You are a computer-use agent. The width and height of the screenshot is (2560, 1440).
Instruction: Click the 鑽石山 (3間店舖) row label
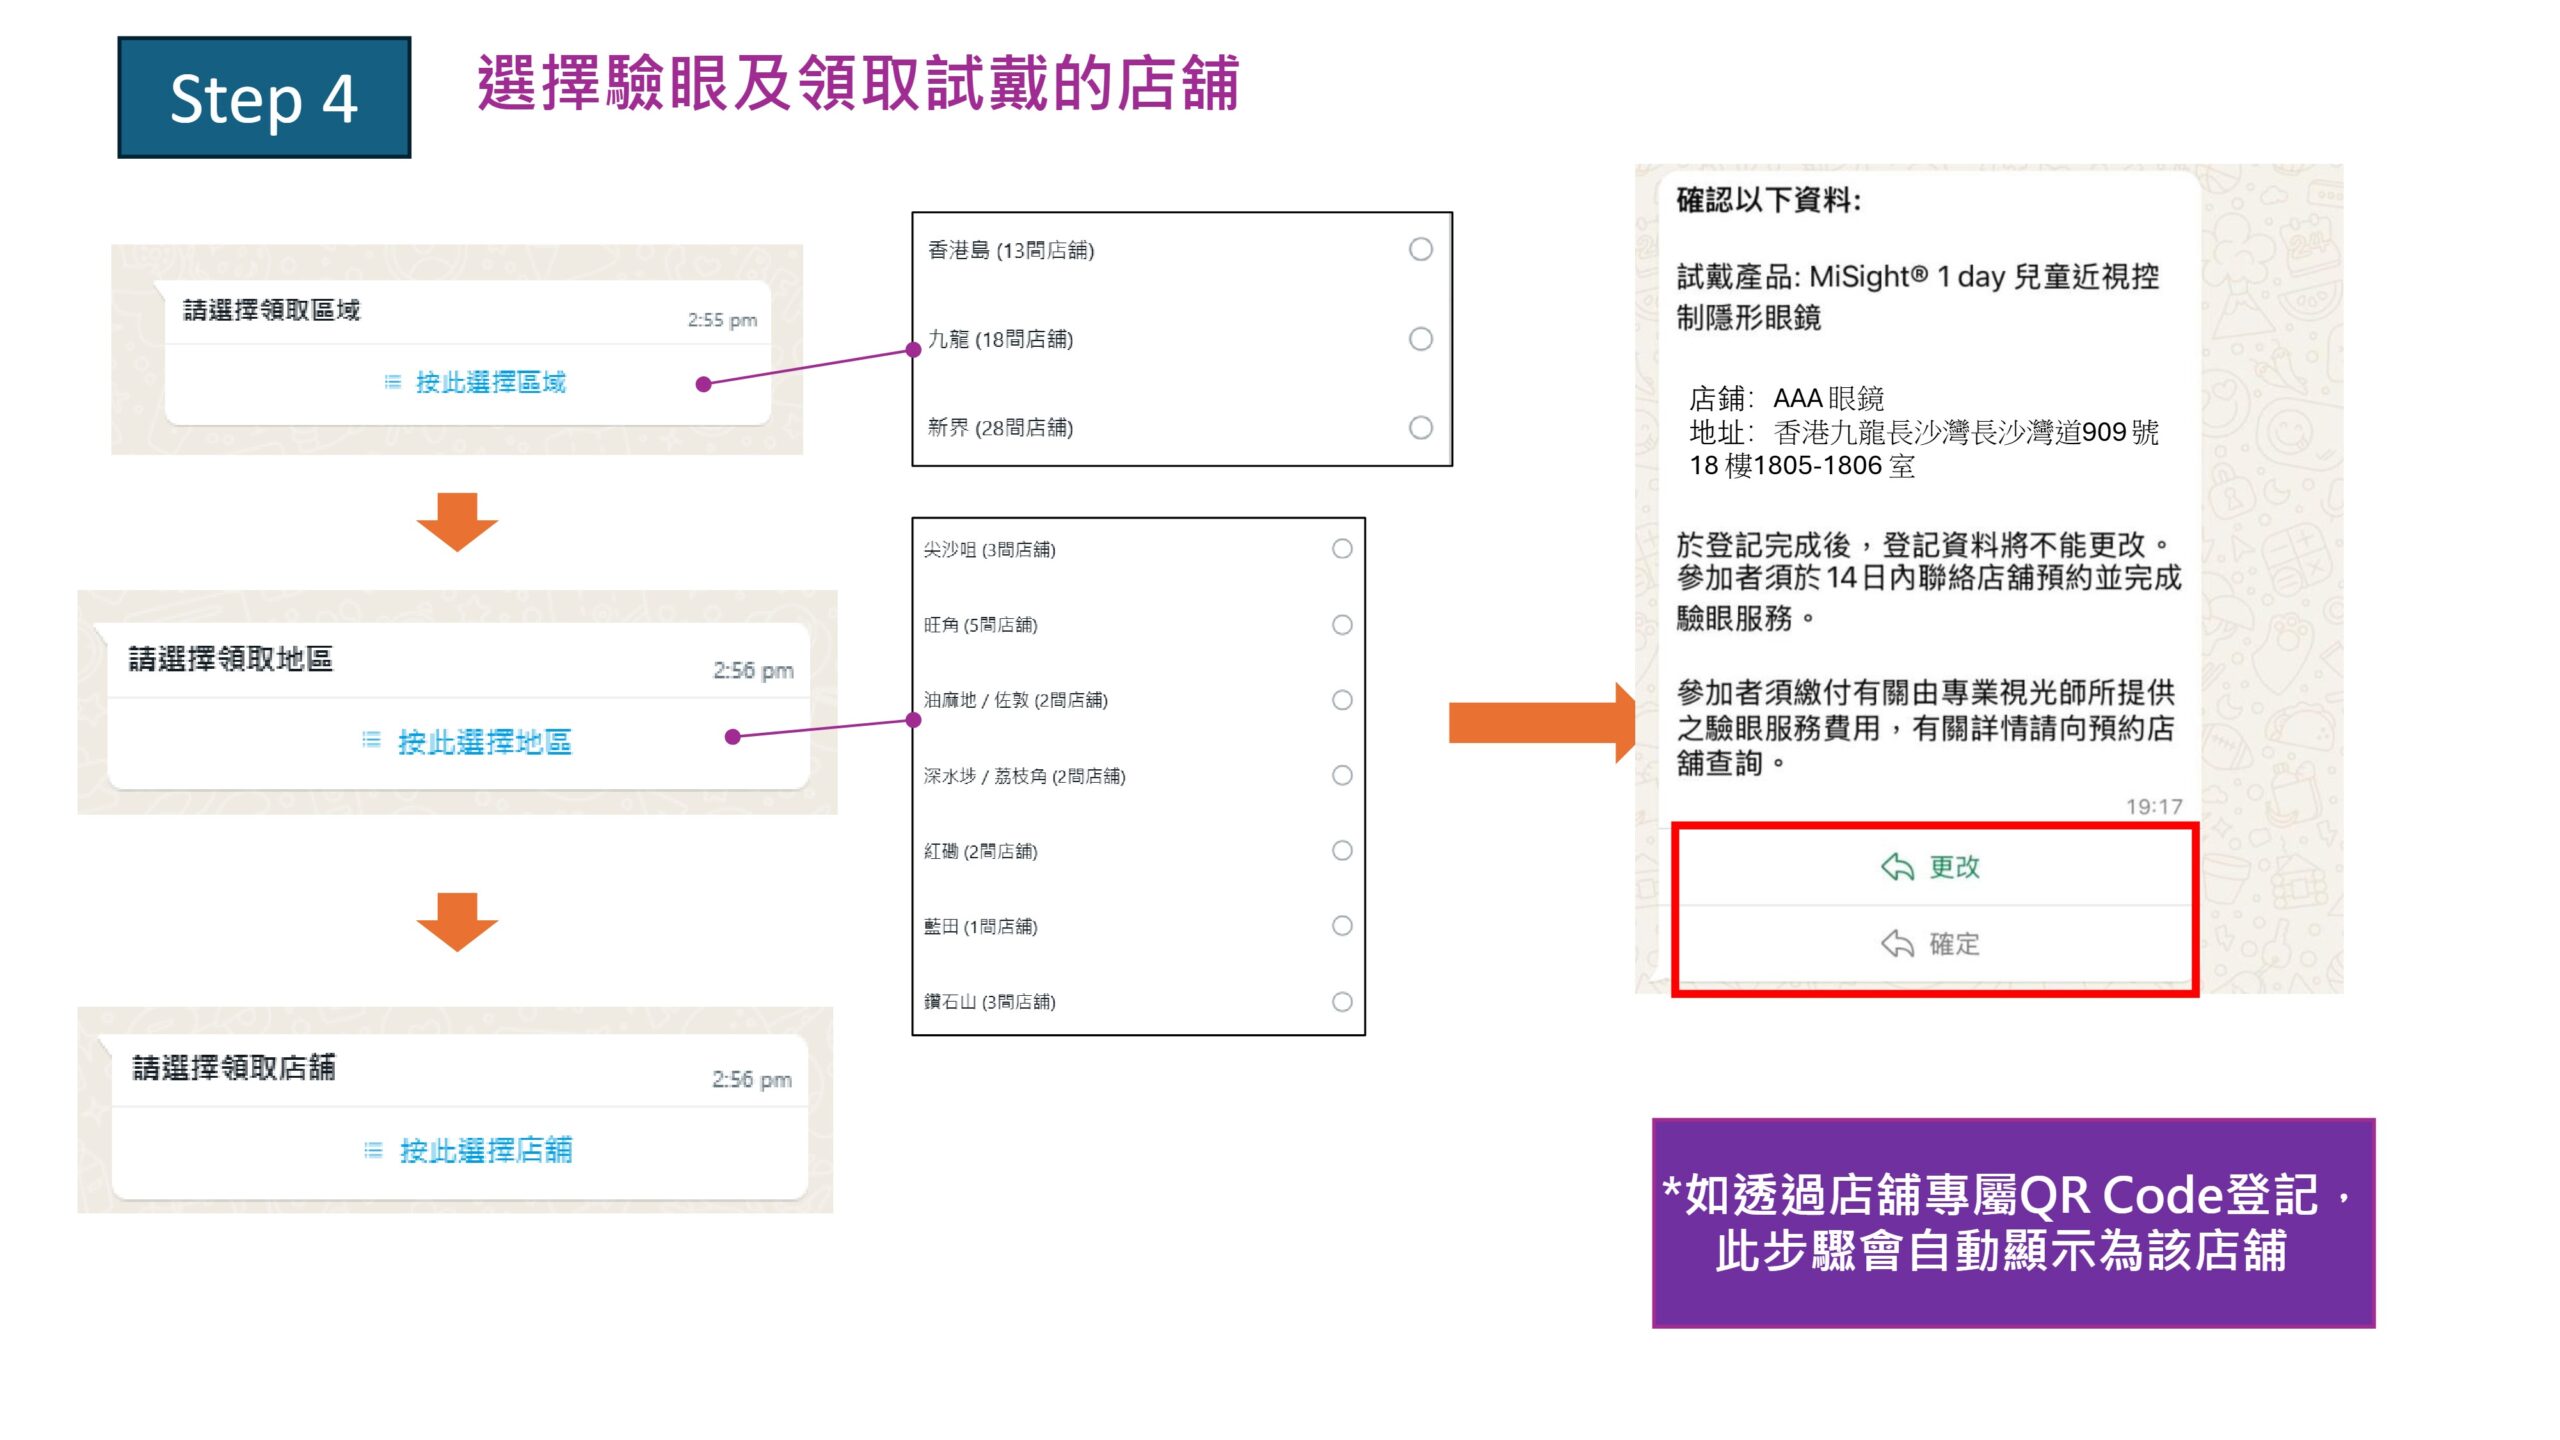coord(989,1001)
